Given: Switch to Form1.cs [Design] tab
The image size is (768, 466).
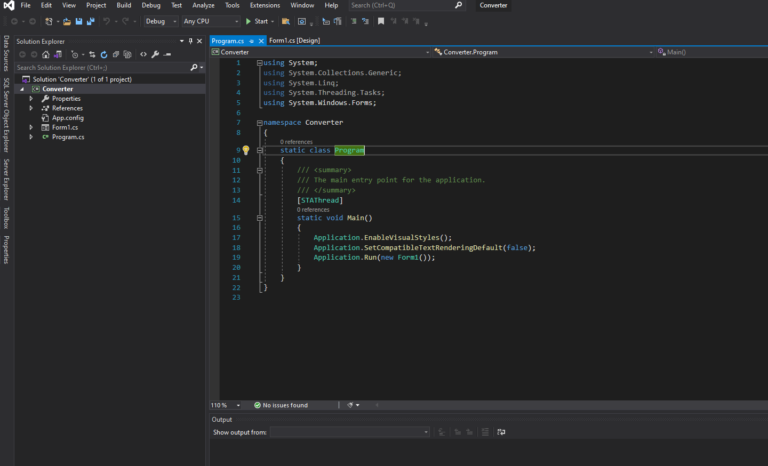Looking at the screenshot, I should tap(294, 41).
